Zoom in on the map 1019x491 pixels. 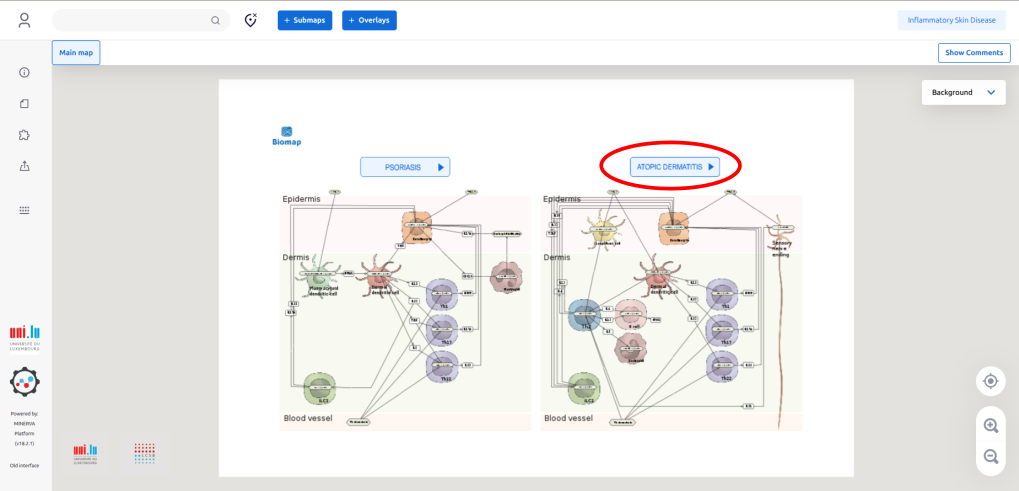990,425
